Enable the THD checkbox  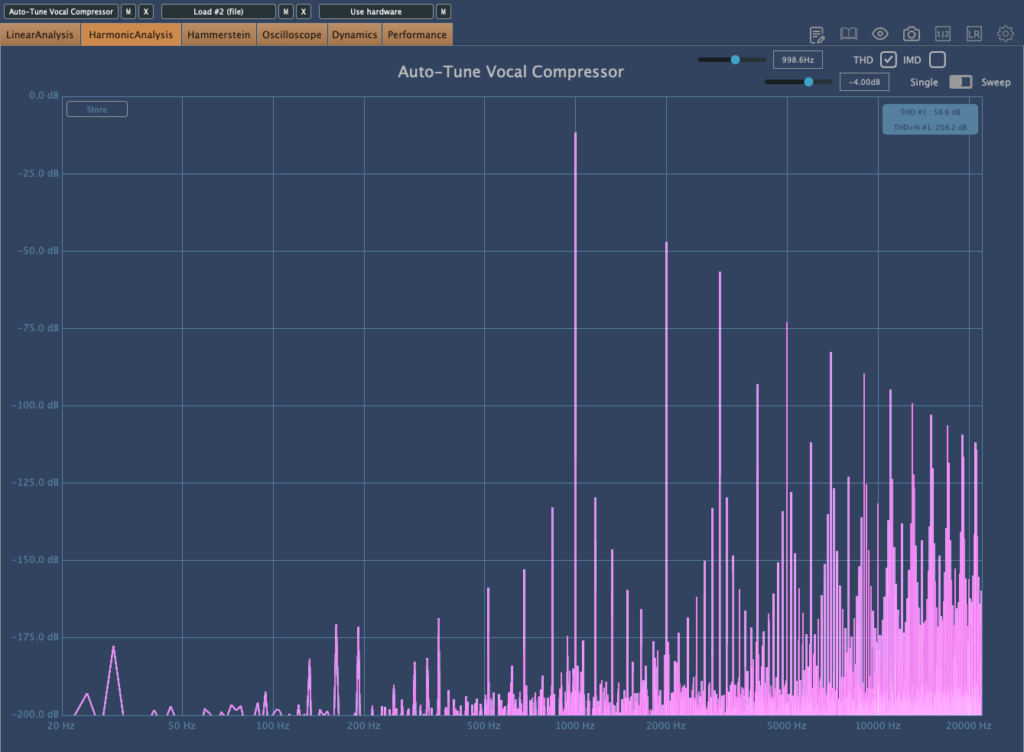coord(888,59)
